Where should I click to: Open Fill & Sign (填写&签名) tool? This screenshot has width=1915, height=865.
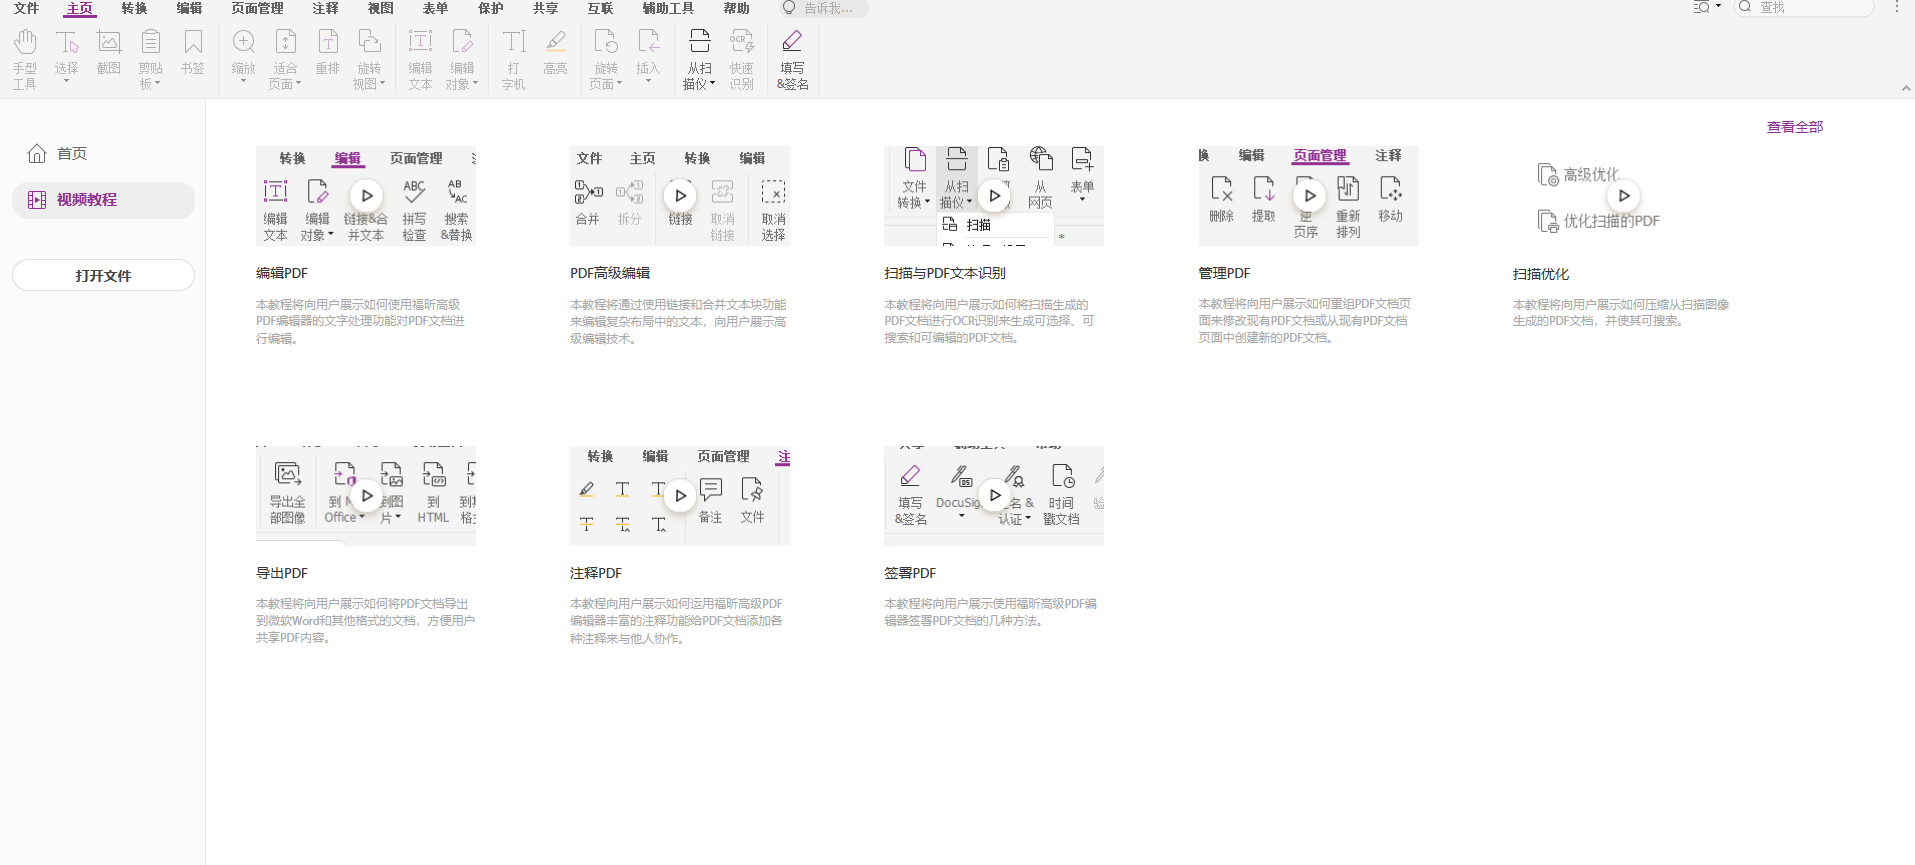pos(793,58)
